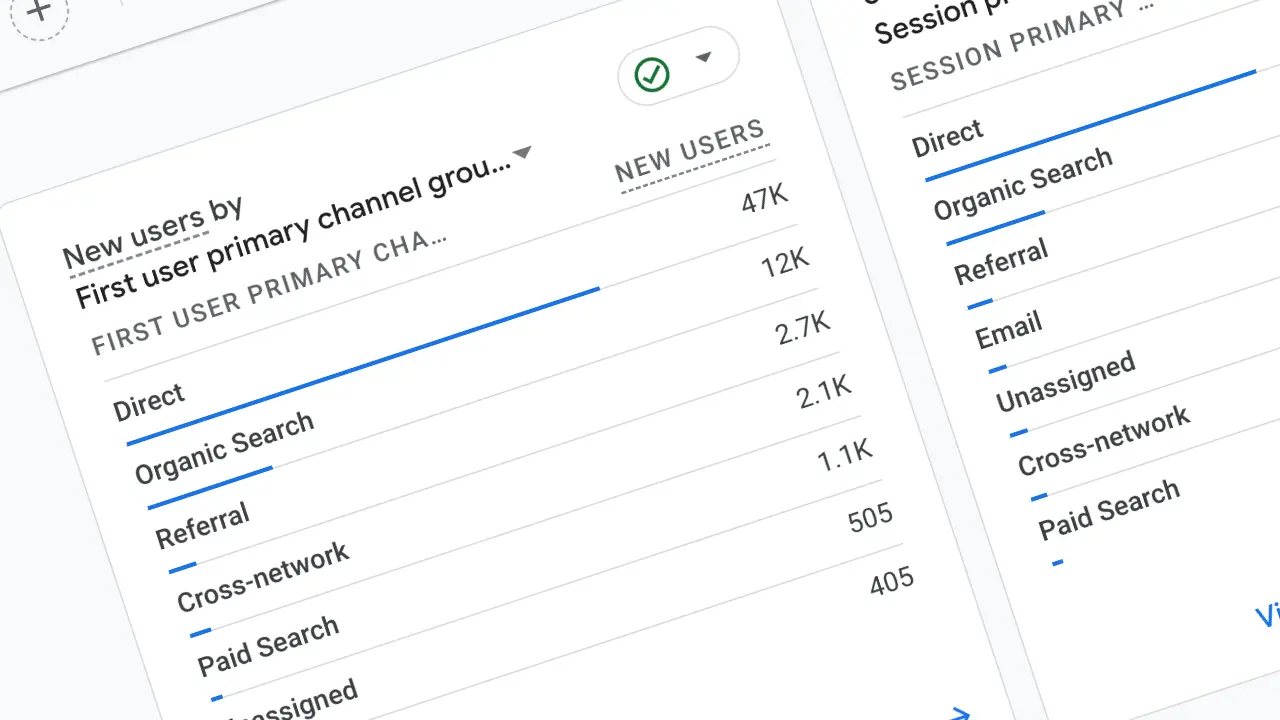Click the SESSION PRIMARY column header

point(1022,43)
